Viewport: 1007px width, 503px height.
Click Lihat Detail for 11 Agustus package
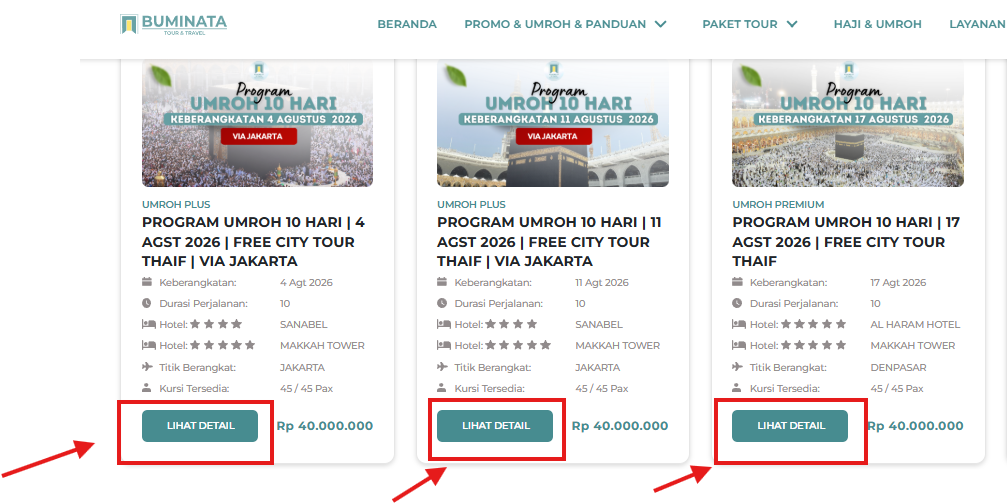click(x=495, y=425)
